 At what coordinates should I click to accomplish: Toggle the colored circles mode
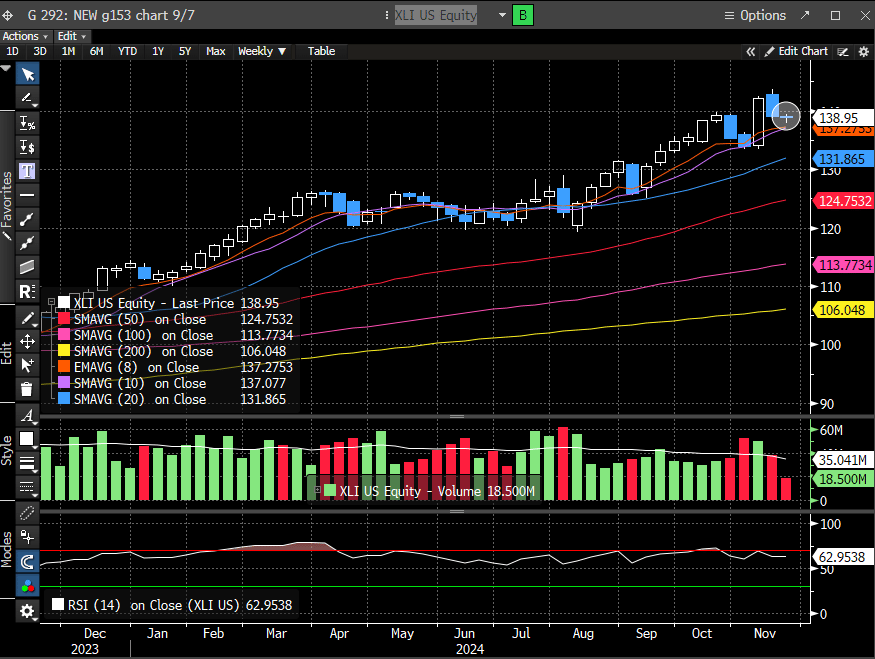(27, 586)
